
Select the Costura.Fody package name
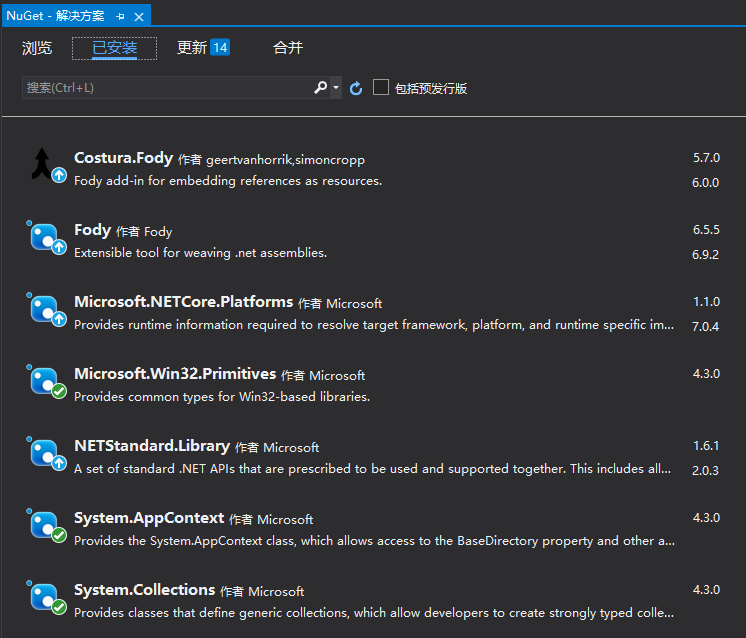coord(123,158)
